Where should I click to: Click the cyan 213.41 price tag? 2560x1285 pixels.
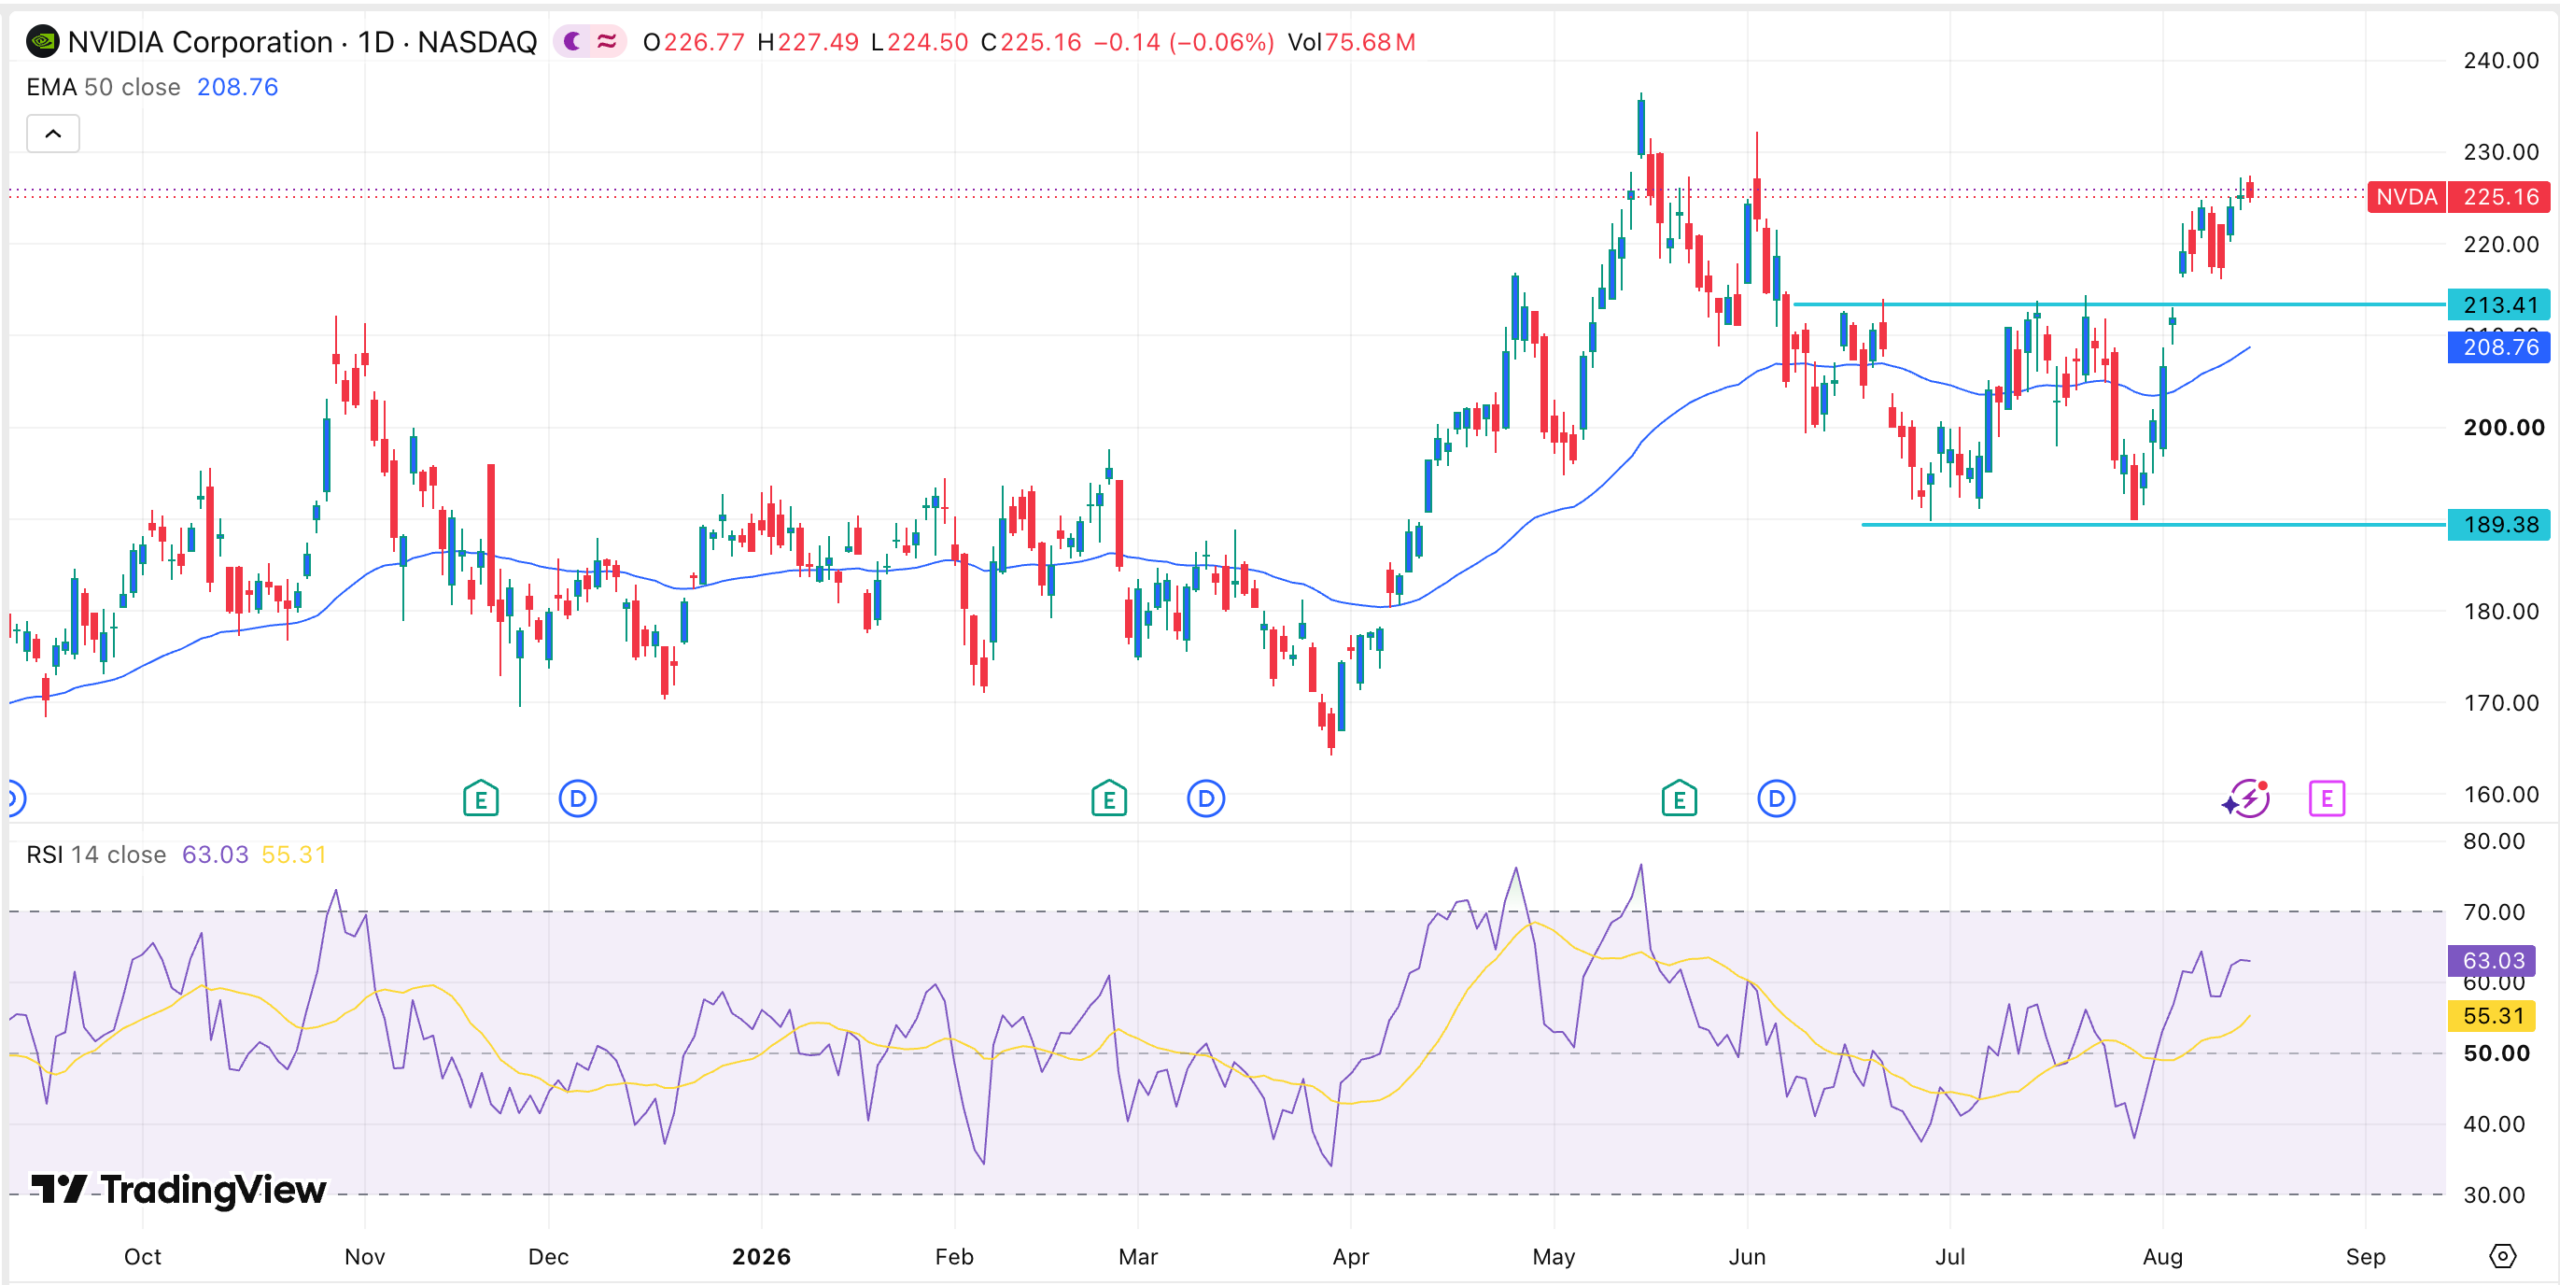coord(2499,304)
